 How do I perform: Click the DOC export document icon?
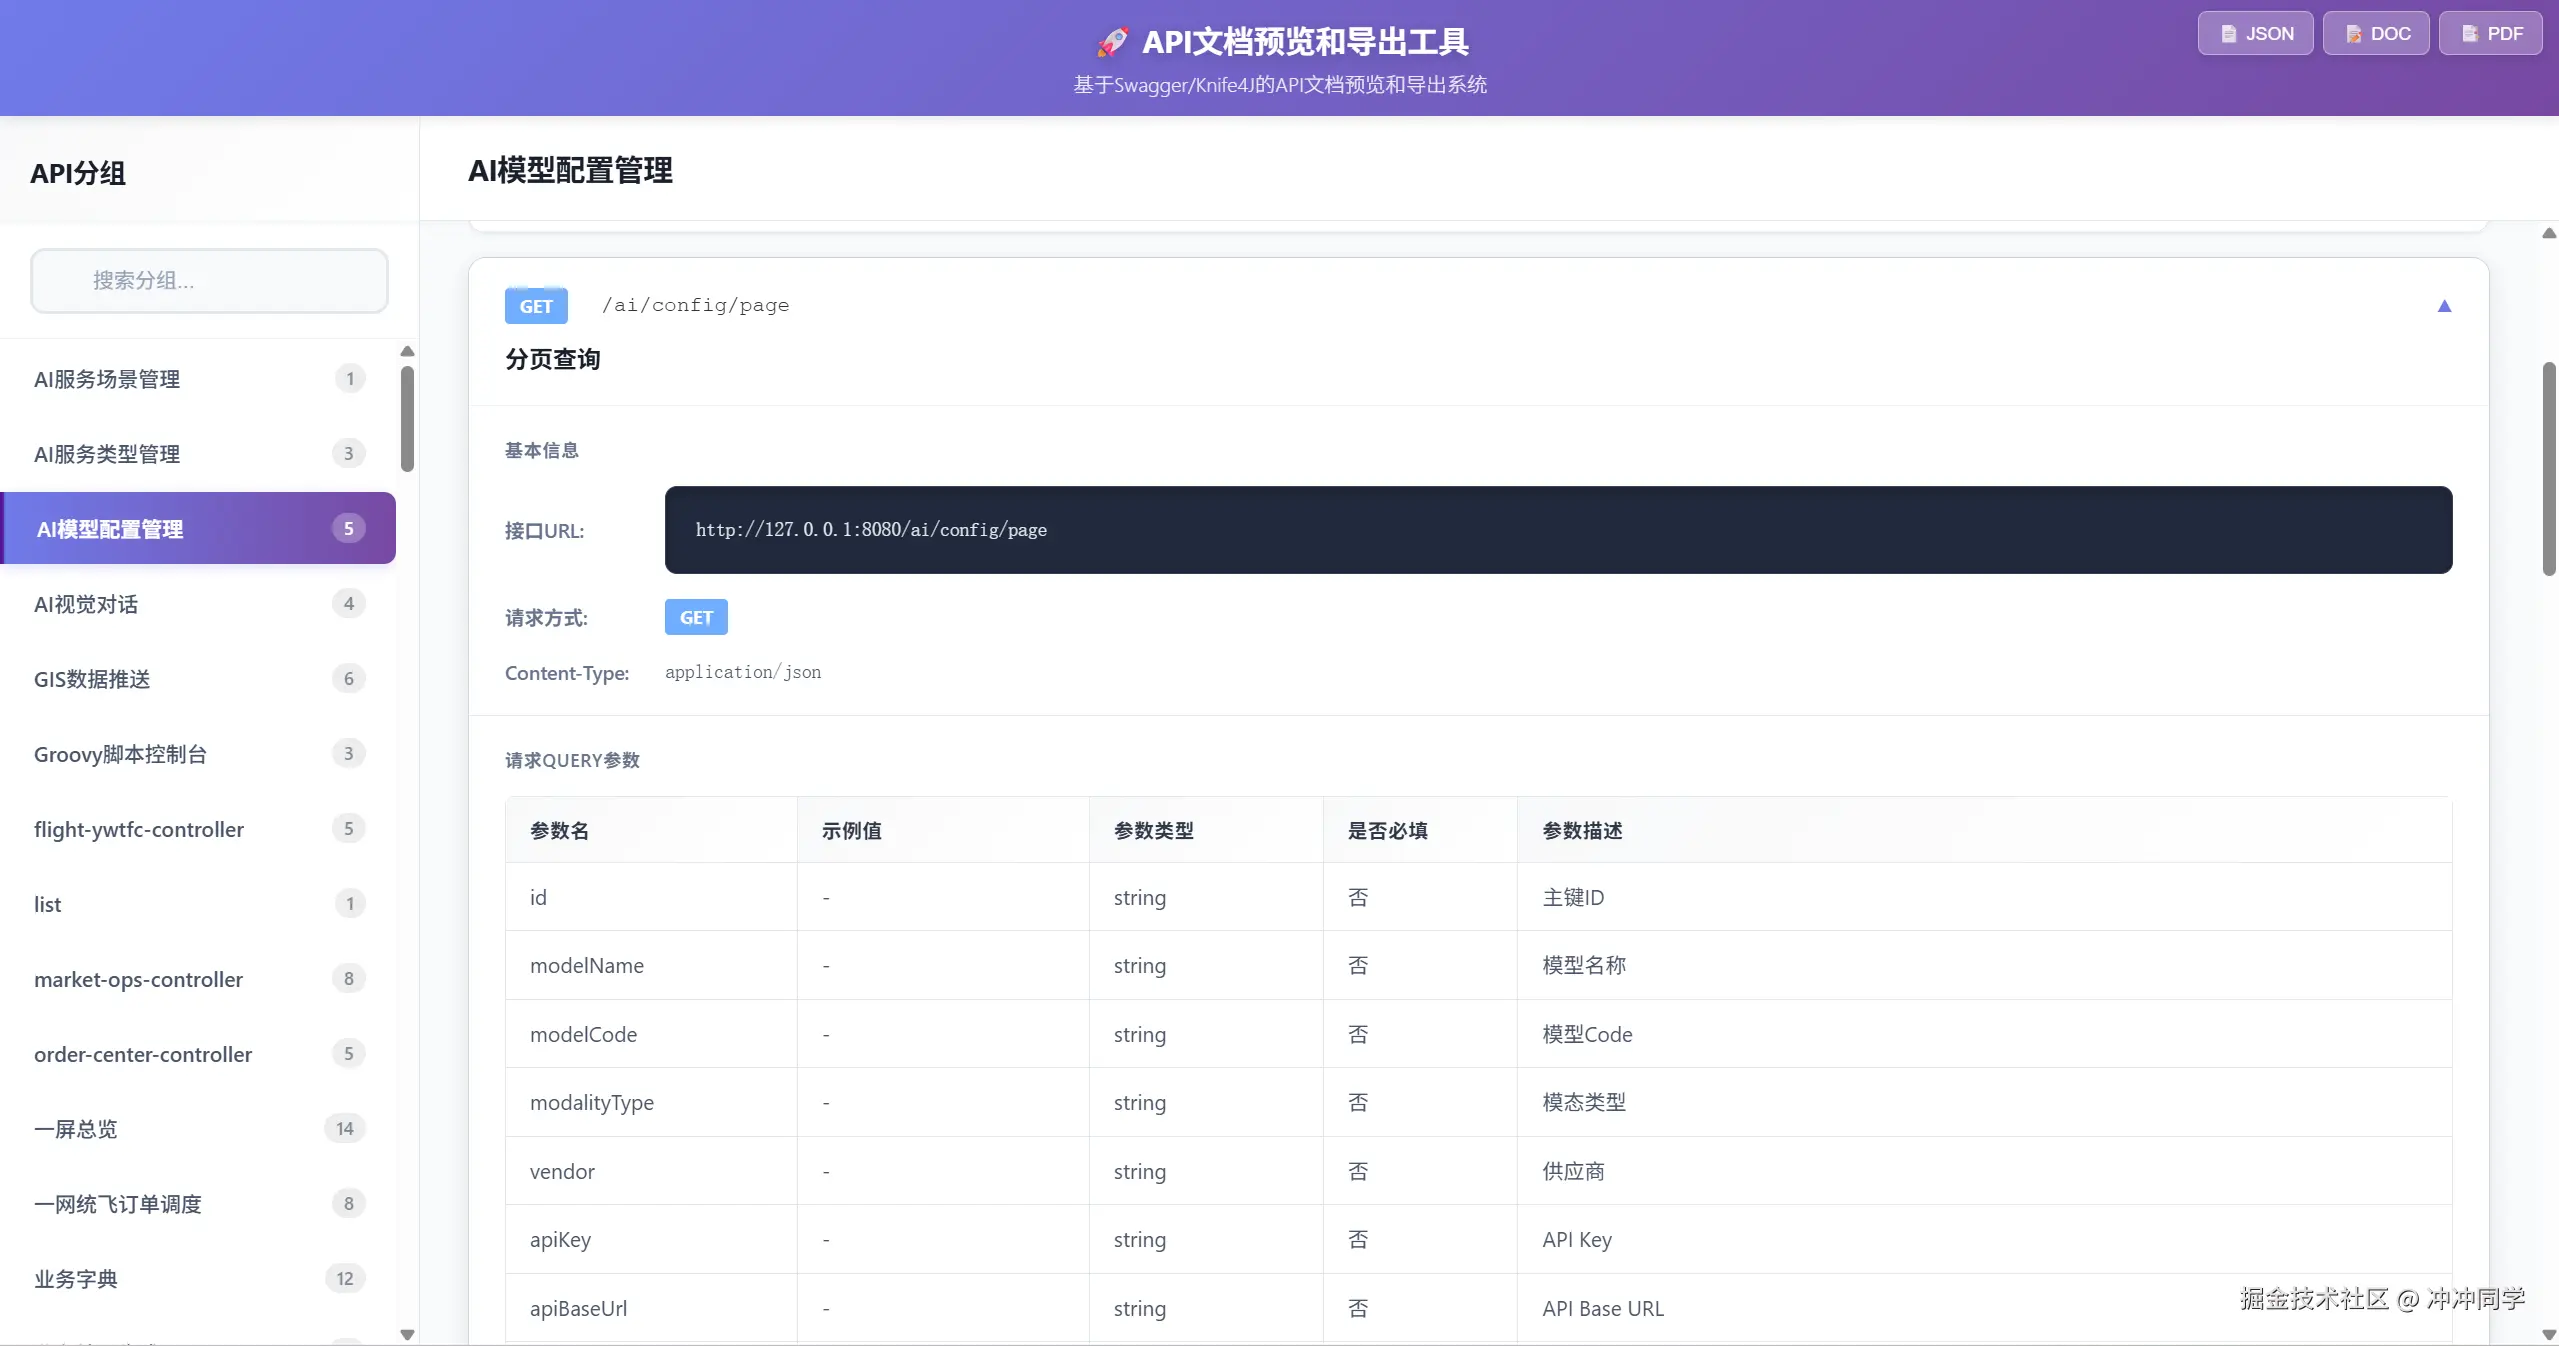pyautogui.click(x=2353, y=34)
